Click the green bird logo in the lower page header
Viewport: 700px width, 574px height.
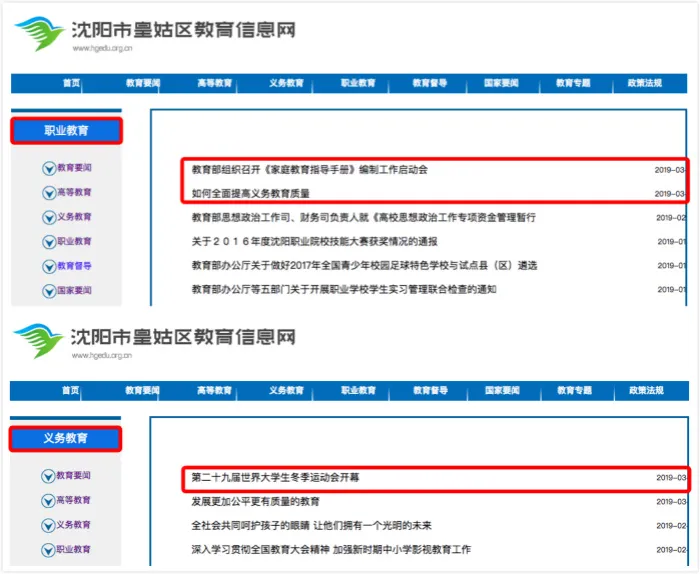point(40,341)
